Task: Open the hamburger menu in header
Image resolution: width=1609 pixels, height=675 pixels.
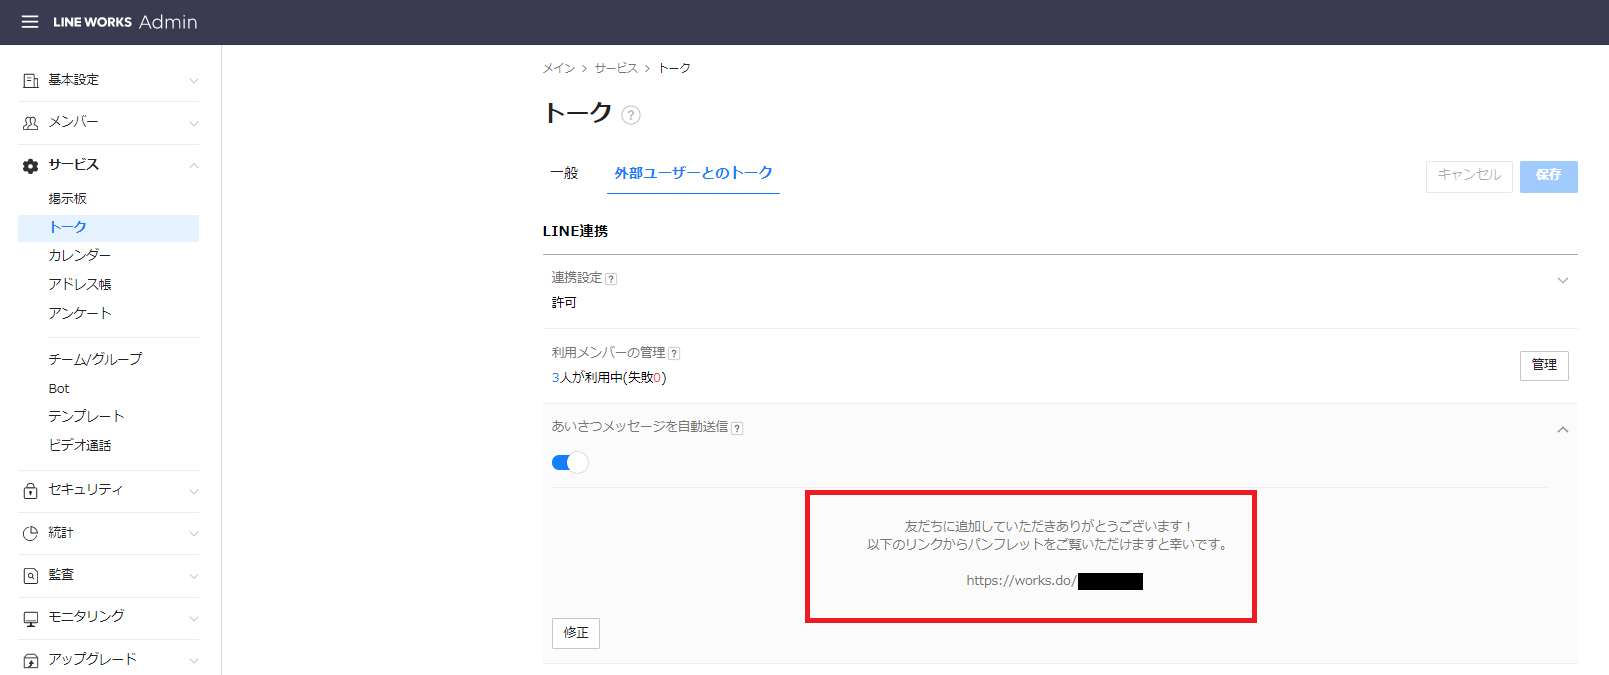Action: [30, 22]
